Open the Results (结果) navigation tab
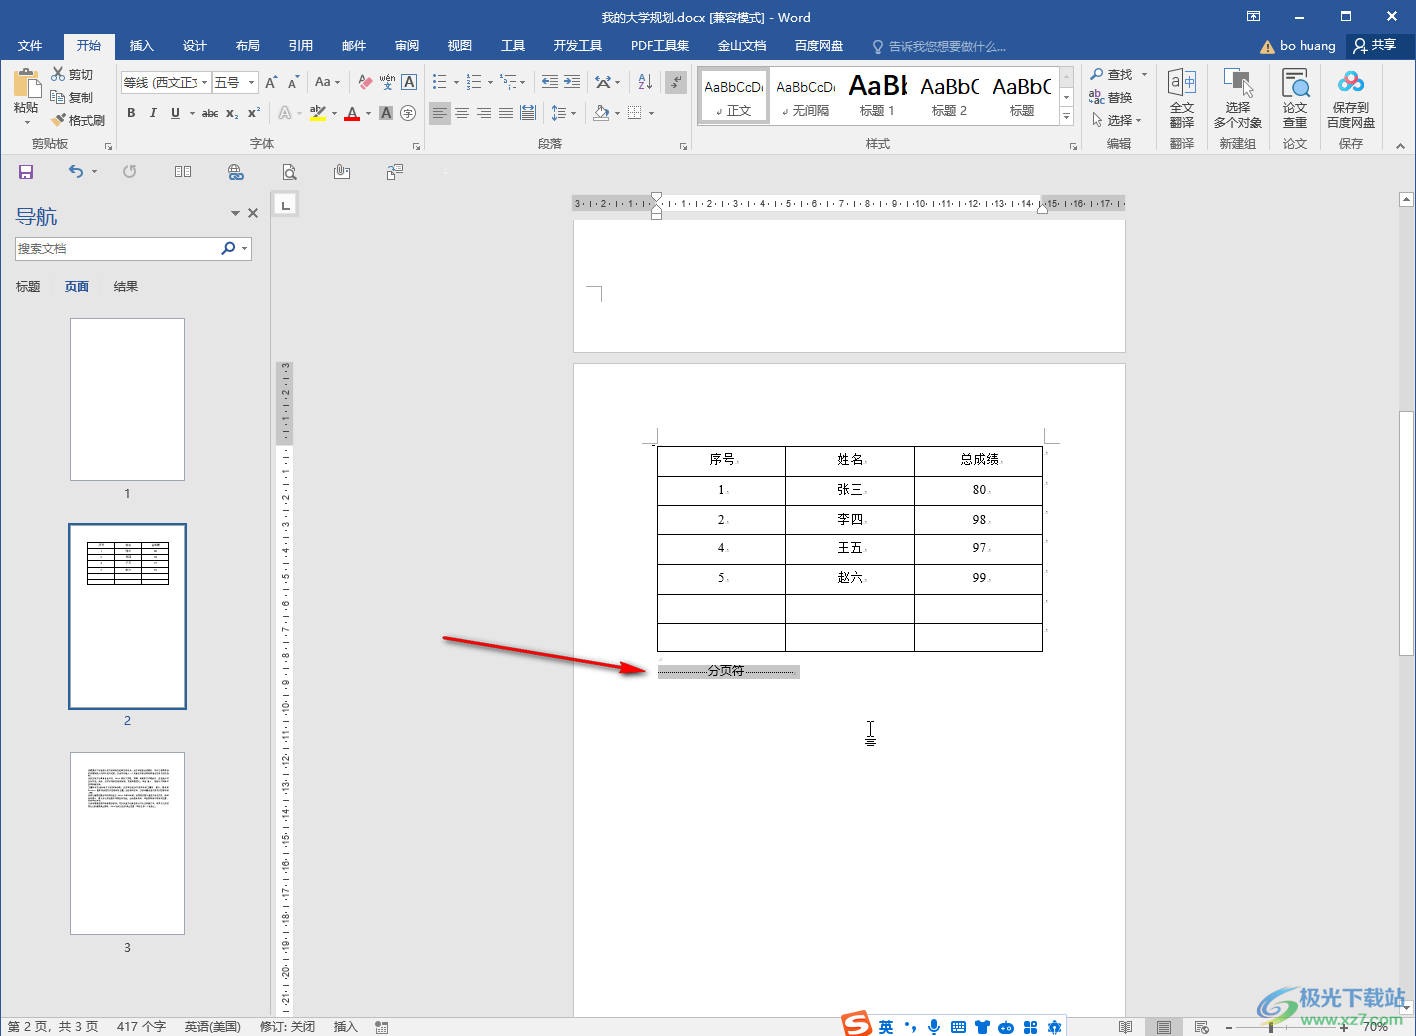The width and height of the screenshot is (1416, 1036). (x=126, y=287)
